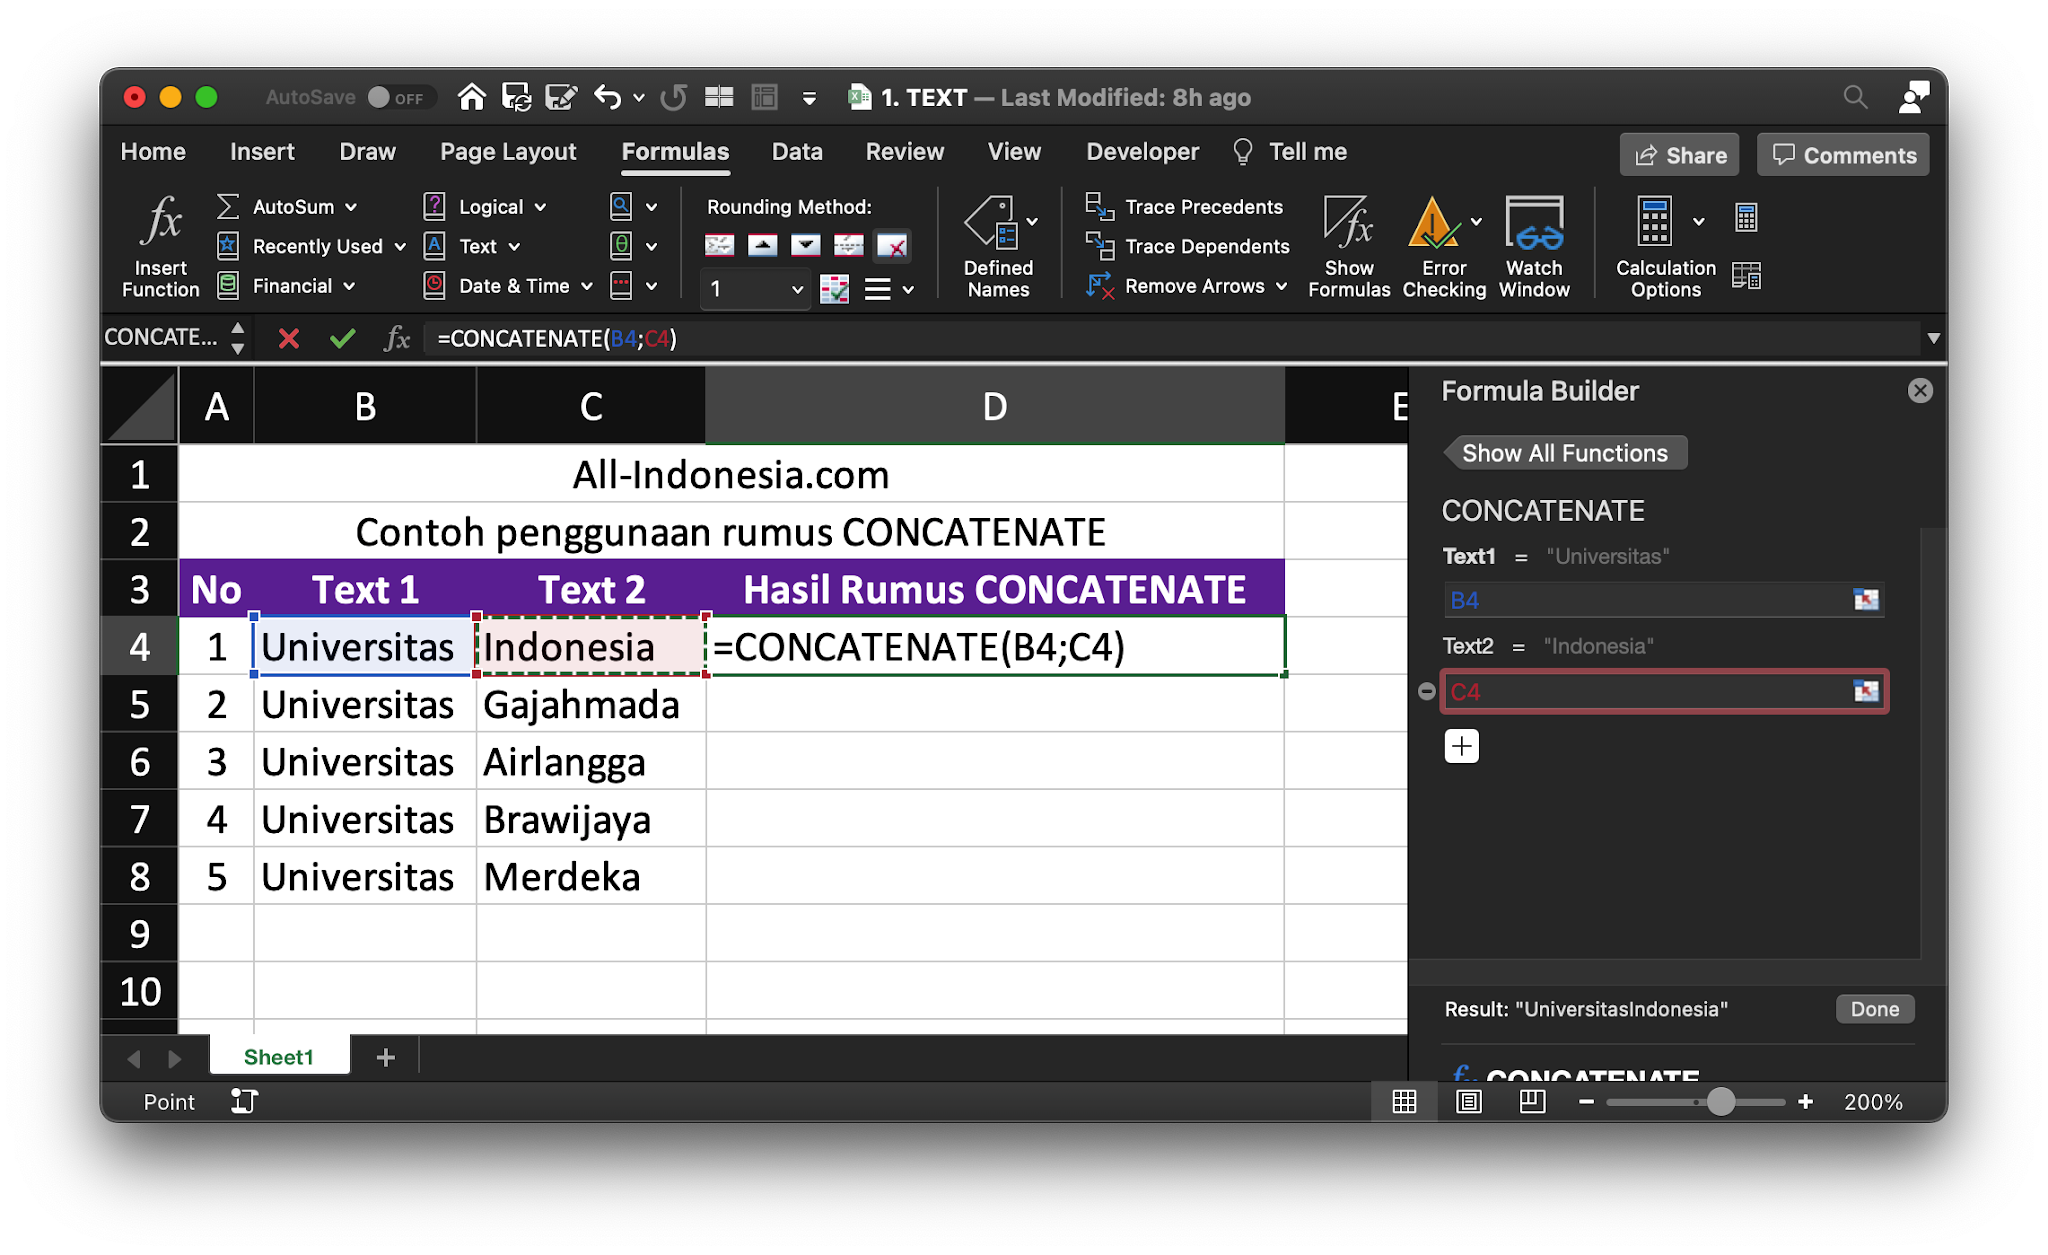Screen dimensions: 2048x1255
Task: Click the Insert Function fx icon
Action: point(160,222)
